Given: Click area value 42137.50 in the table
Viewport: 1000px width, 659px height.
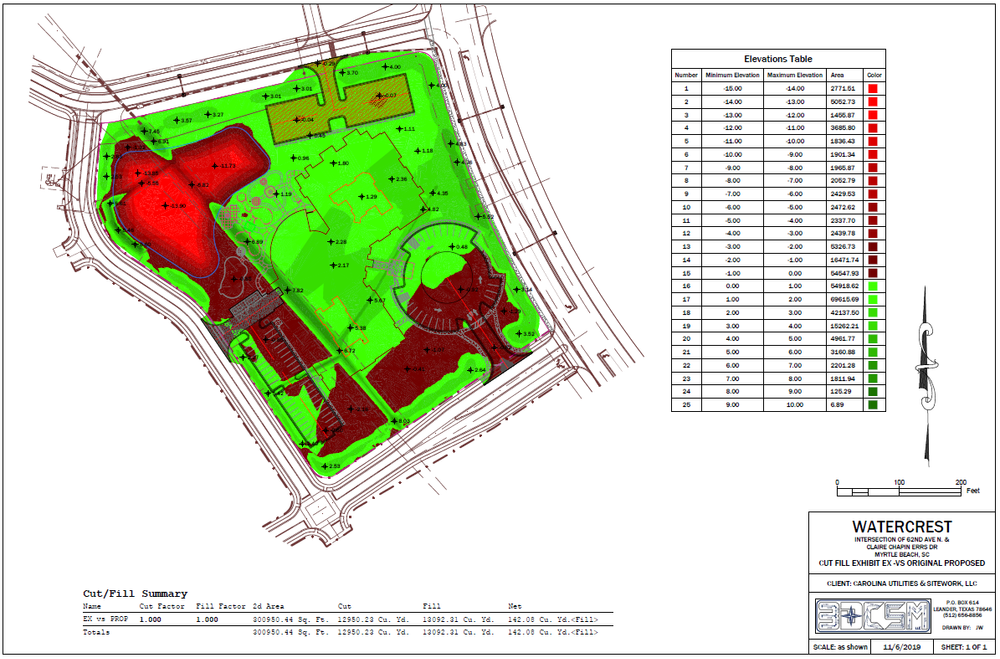Looking at the screenshot, I should click(844, 313).
